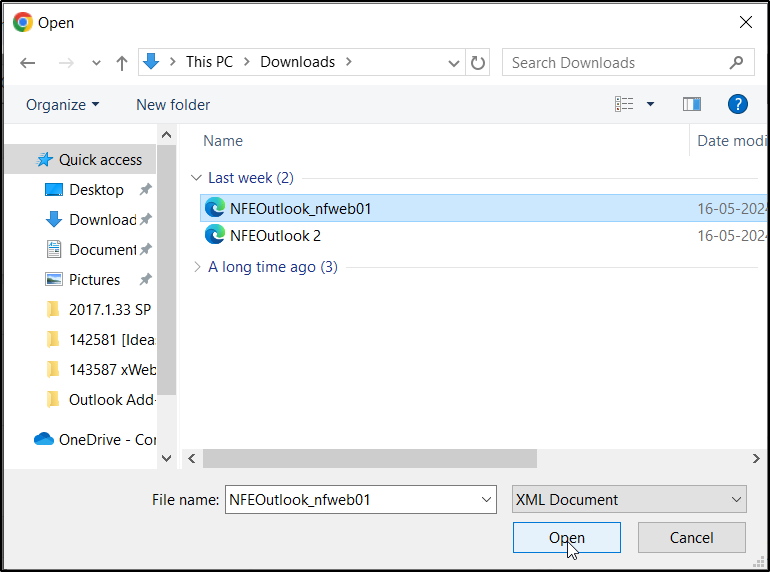
Task: Click the Edge icon beside NFEOutlook 2
Action: (x=215, y=234)
